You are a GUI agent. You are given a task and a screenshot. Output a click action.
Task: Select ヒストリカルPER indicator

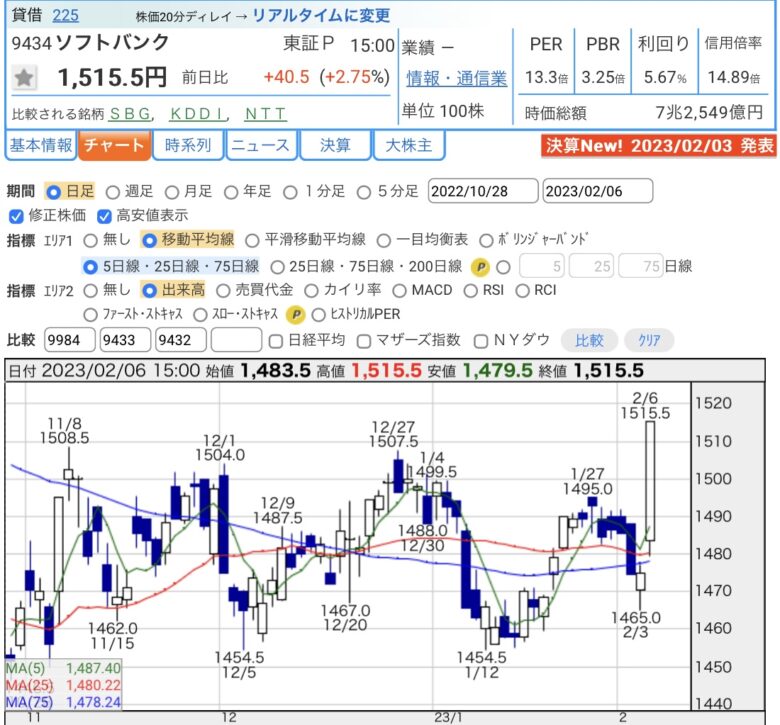point(318,314)
